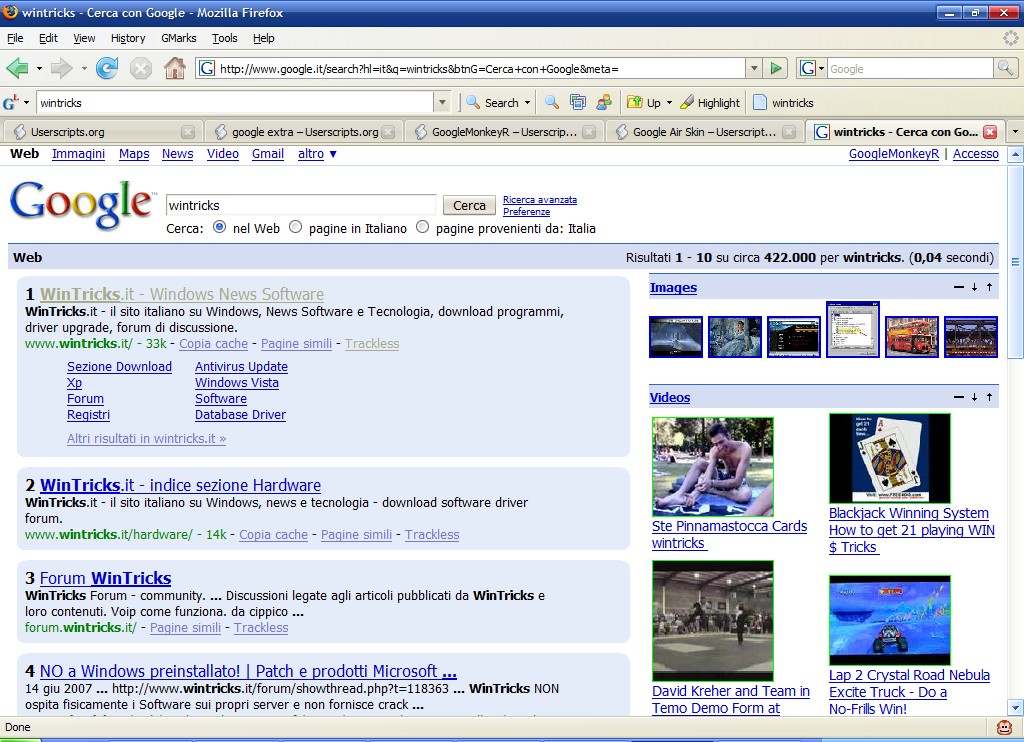Viewport: 1024px width, 742px height.
Task: Click the Up folder button
Action: [644, 103]
